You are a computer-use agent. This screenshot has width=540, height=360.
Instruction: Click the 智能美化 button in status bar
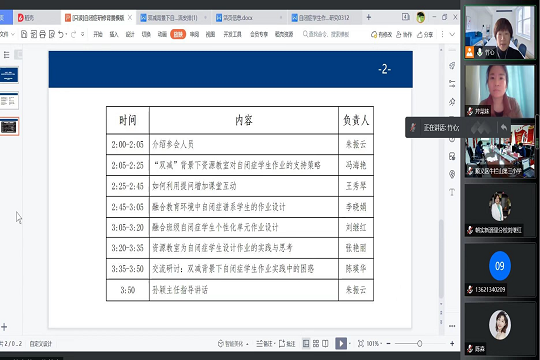click(x=233, y=343)
